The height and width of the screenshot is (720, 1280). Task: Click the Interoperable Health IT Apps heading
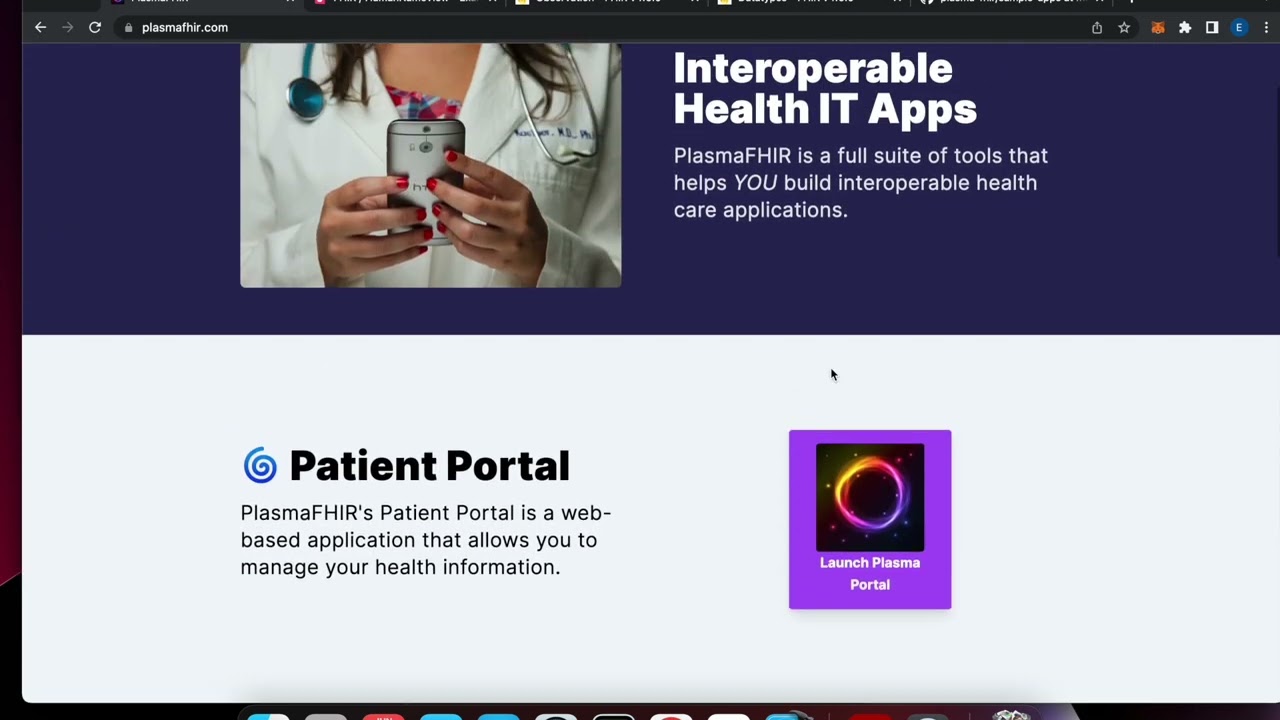(x=825, y=88)
